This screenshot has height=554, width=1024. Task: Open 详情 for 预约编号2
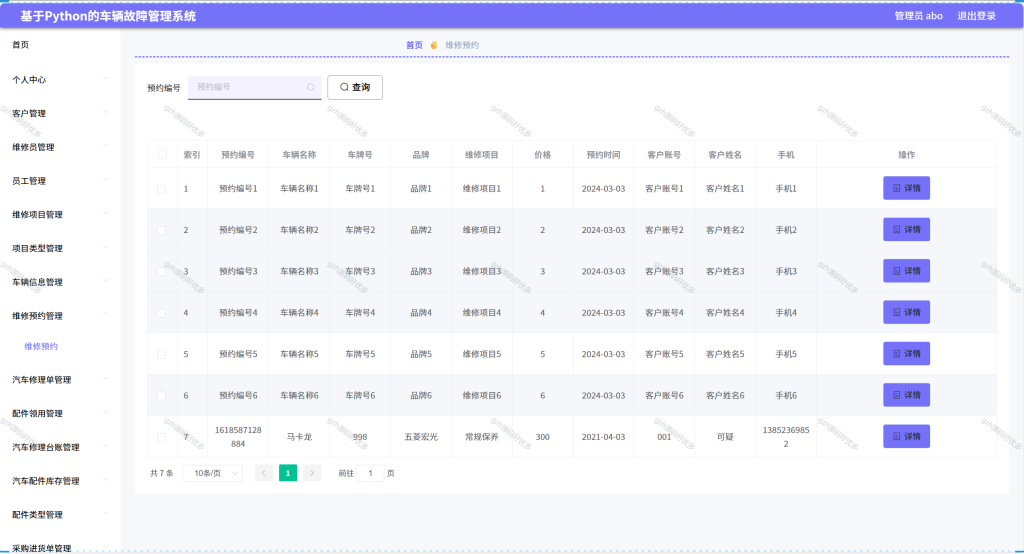(x=906, y=229)
